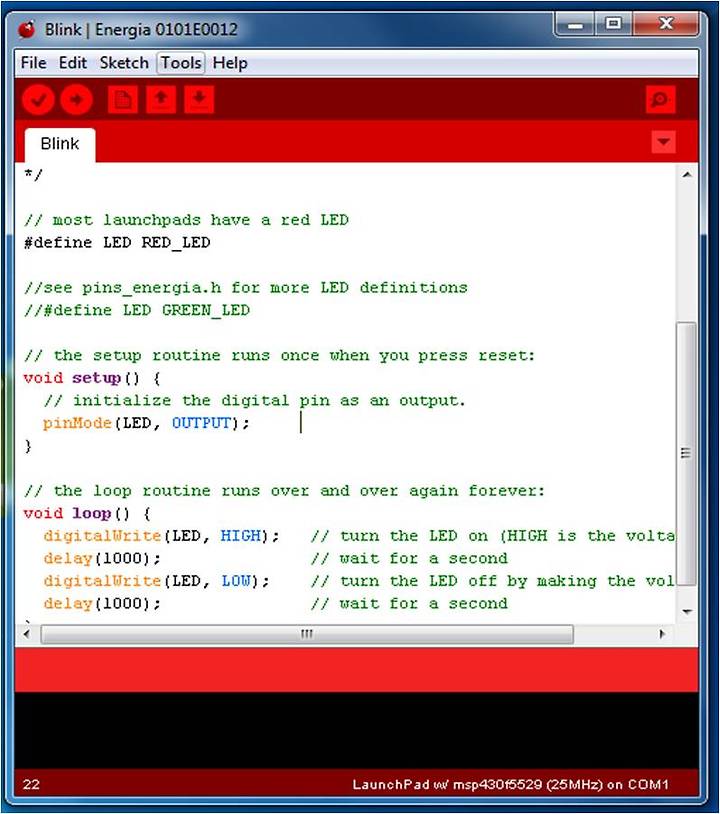Open the Tools menu

pos(181,63)
